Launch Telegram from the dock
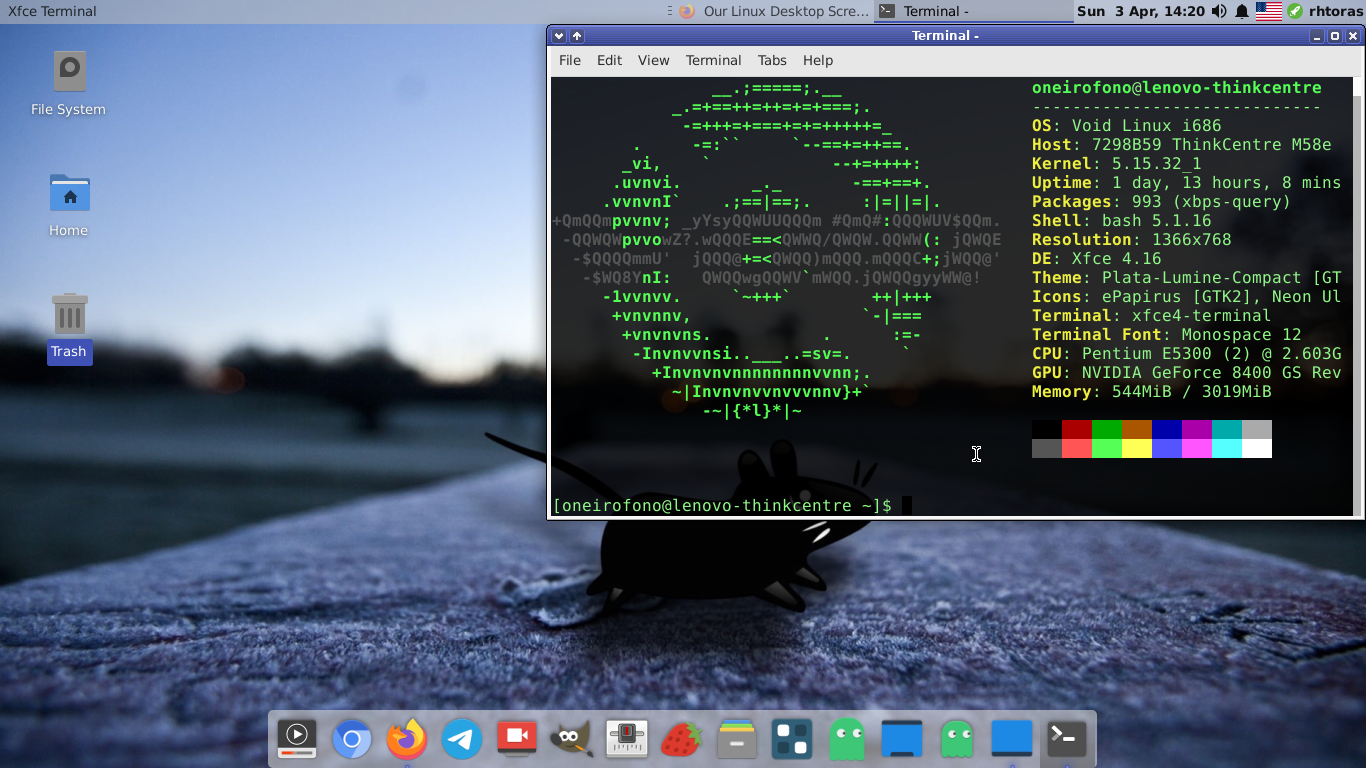The height and width of the screenshot is (768, 1366). 462,739
